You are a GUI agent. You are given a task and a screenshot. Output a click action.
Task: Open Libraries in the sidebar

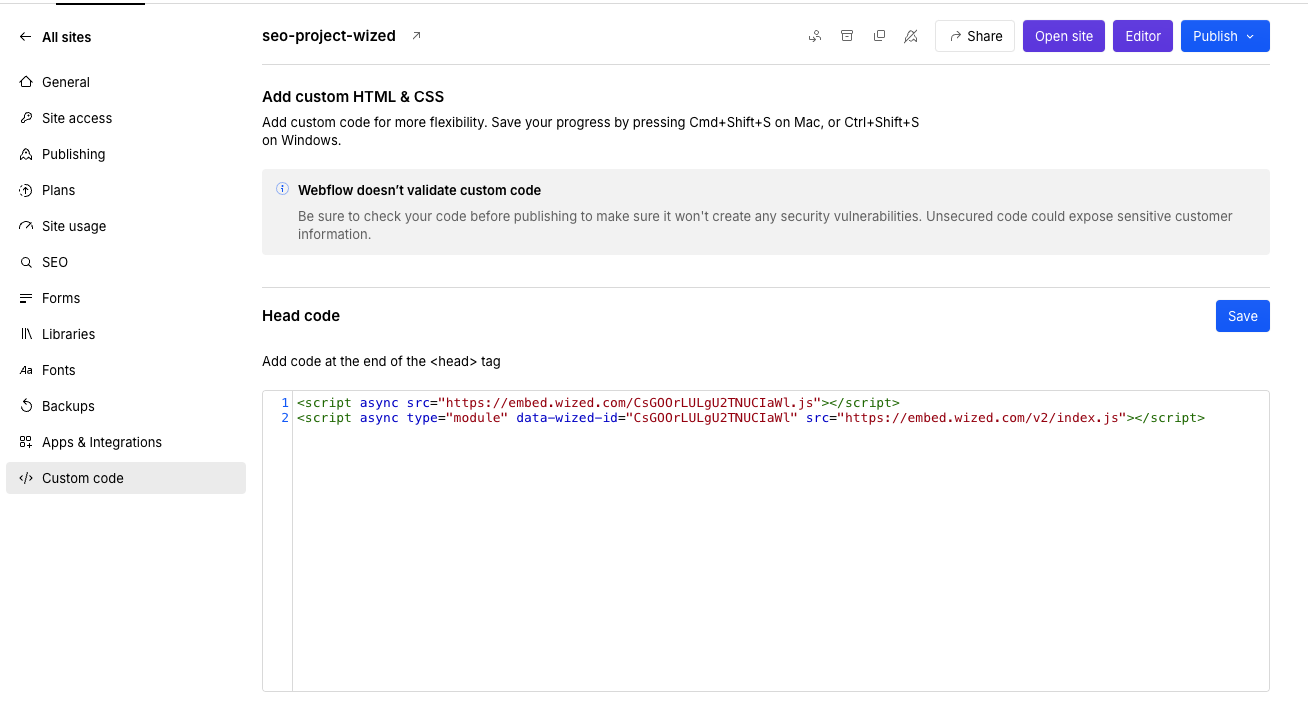tap(126, 334)
